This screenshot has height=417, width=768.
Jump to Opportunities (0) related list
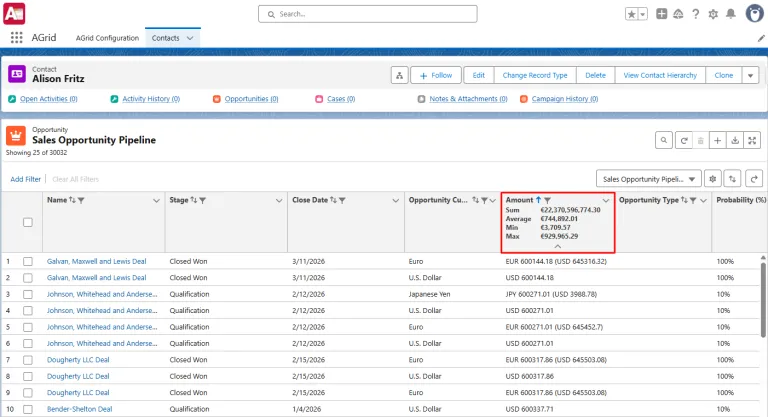click(251, 99)
